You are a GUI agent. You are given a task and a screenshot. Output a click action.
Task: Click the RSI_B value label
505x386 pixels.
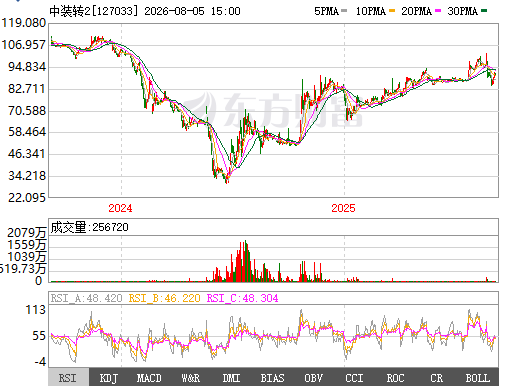[x=164, y=298]
